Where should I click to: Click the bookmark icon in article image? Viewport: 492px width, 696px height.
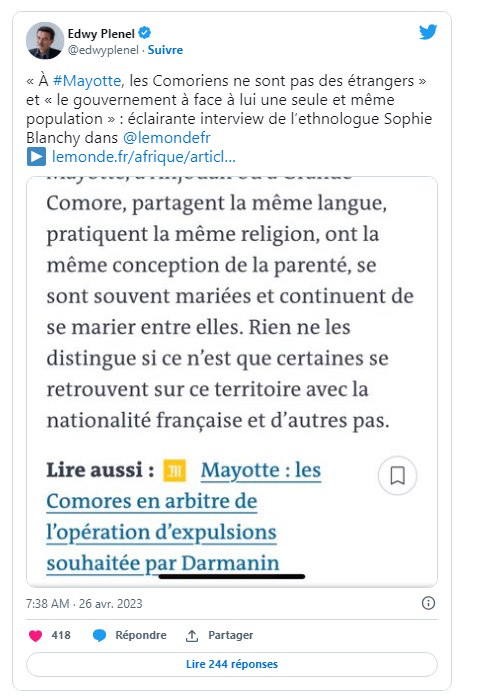(x=397, y=475)
